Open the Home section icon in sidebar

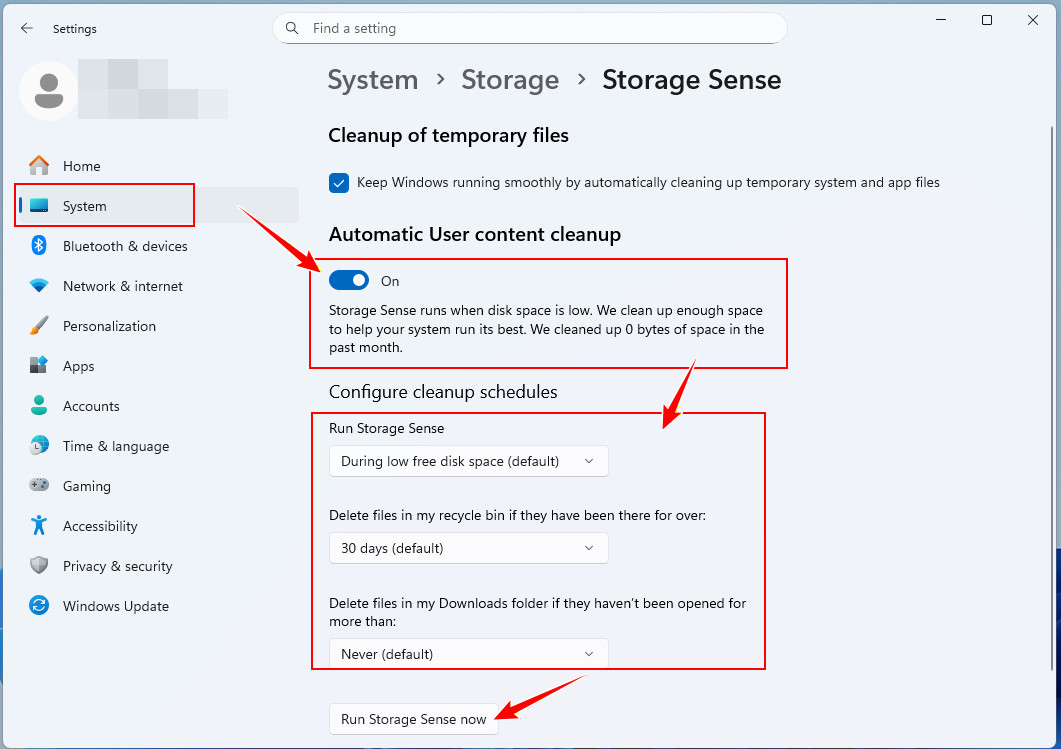(39, 165)
